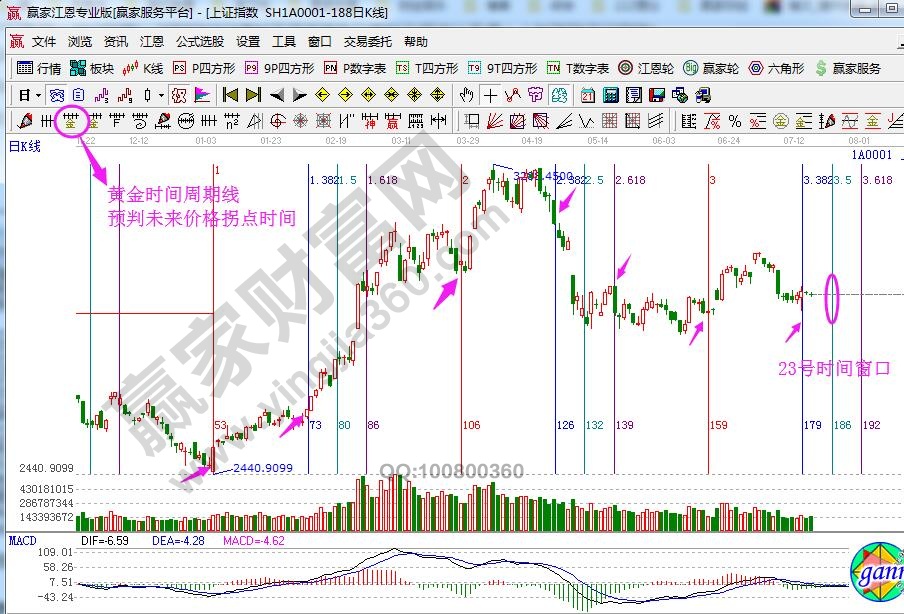Open the 日 period dropdown
Viewport: 904px width, 614px height.
click(30, 95)
